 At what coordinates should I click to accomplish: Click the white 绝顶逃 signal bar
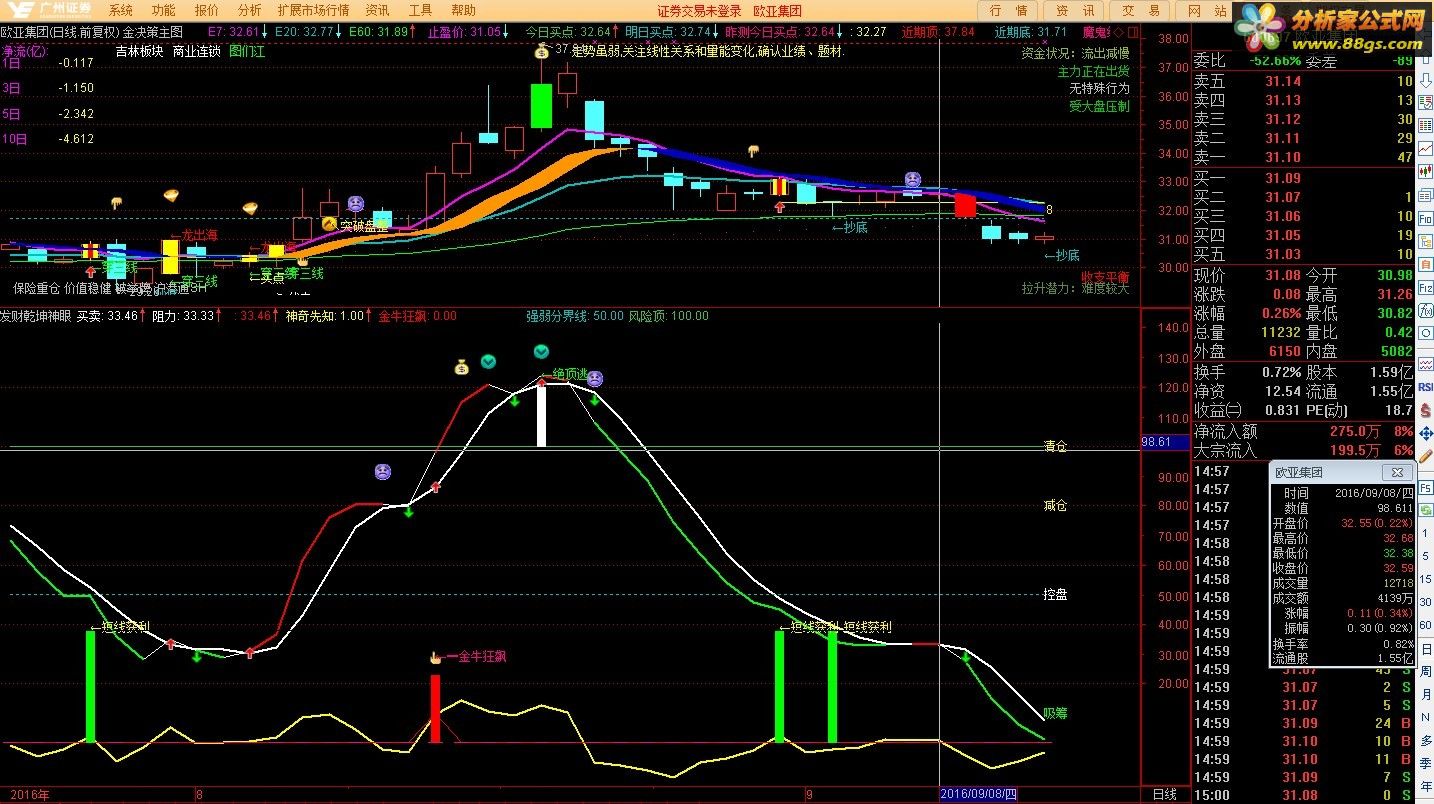pyautogui.click(x=541, y=415)
